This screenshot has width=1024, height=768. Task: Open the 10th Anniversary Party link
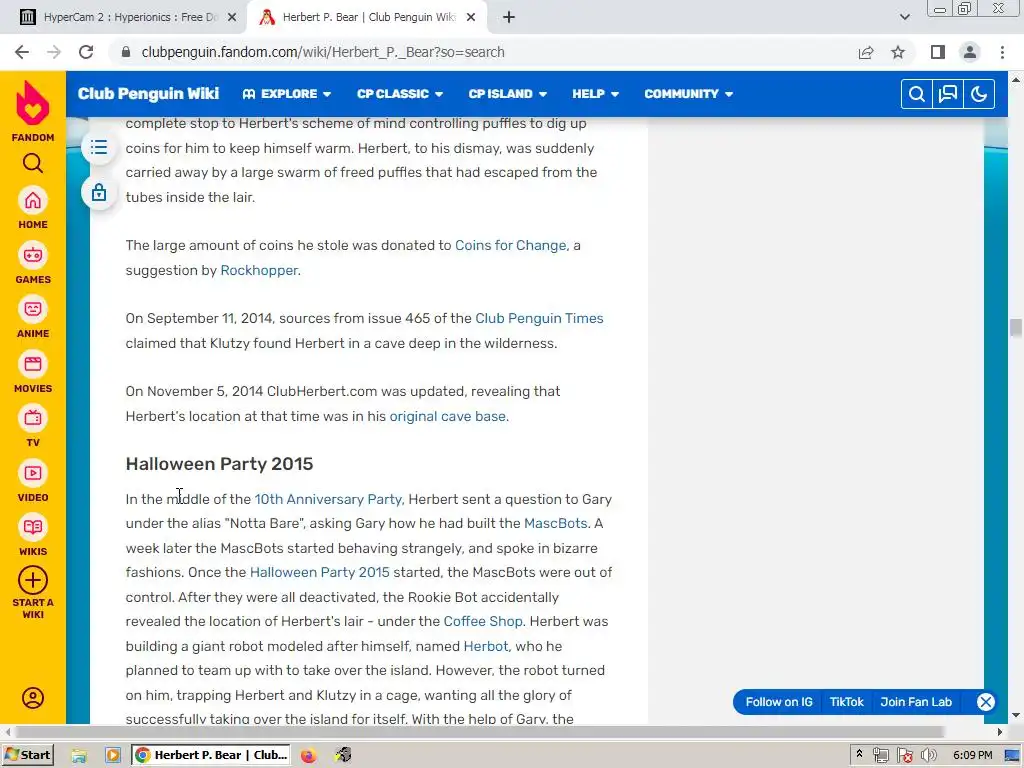click(x=328, y=500)
